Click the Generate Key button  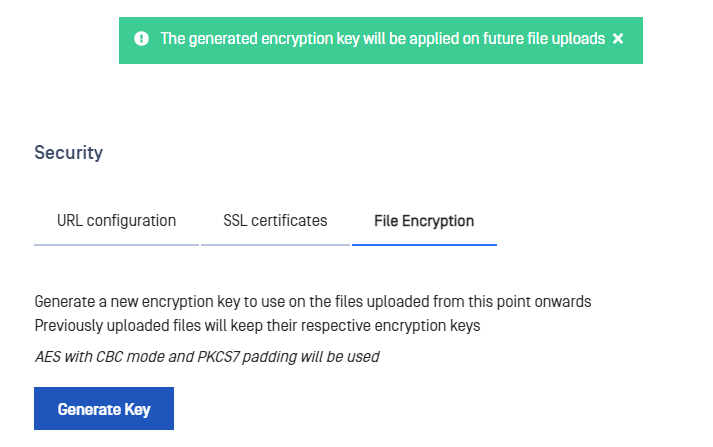pos(104,408)
